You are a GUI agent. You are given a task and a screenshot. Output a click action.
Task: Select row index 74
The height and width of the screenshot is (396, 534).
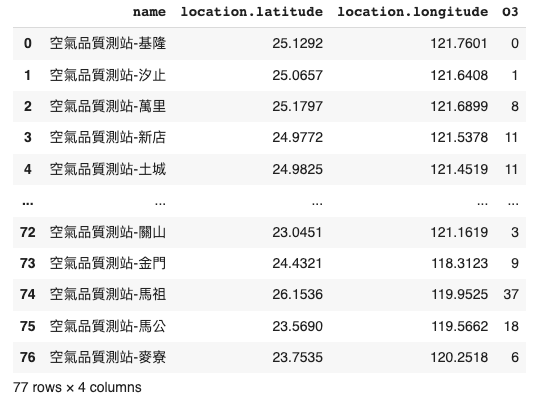pos(28,294)
